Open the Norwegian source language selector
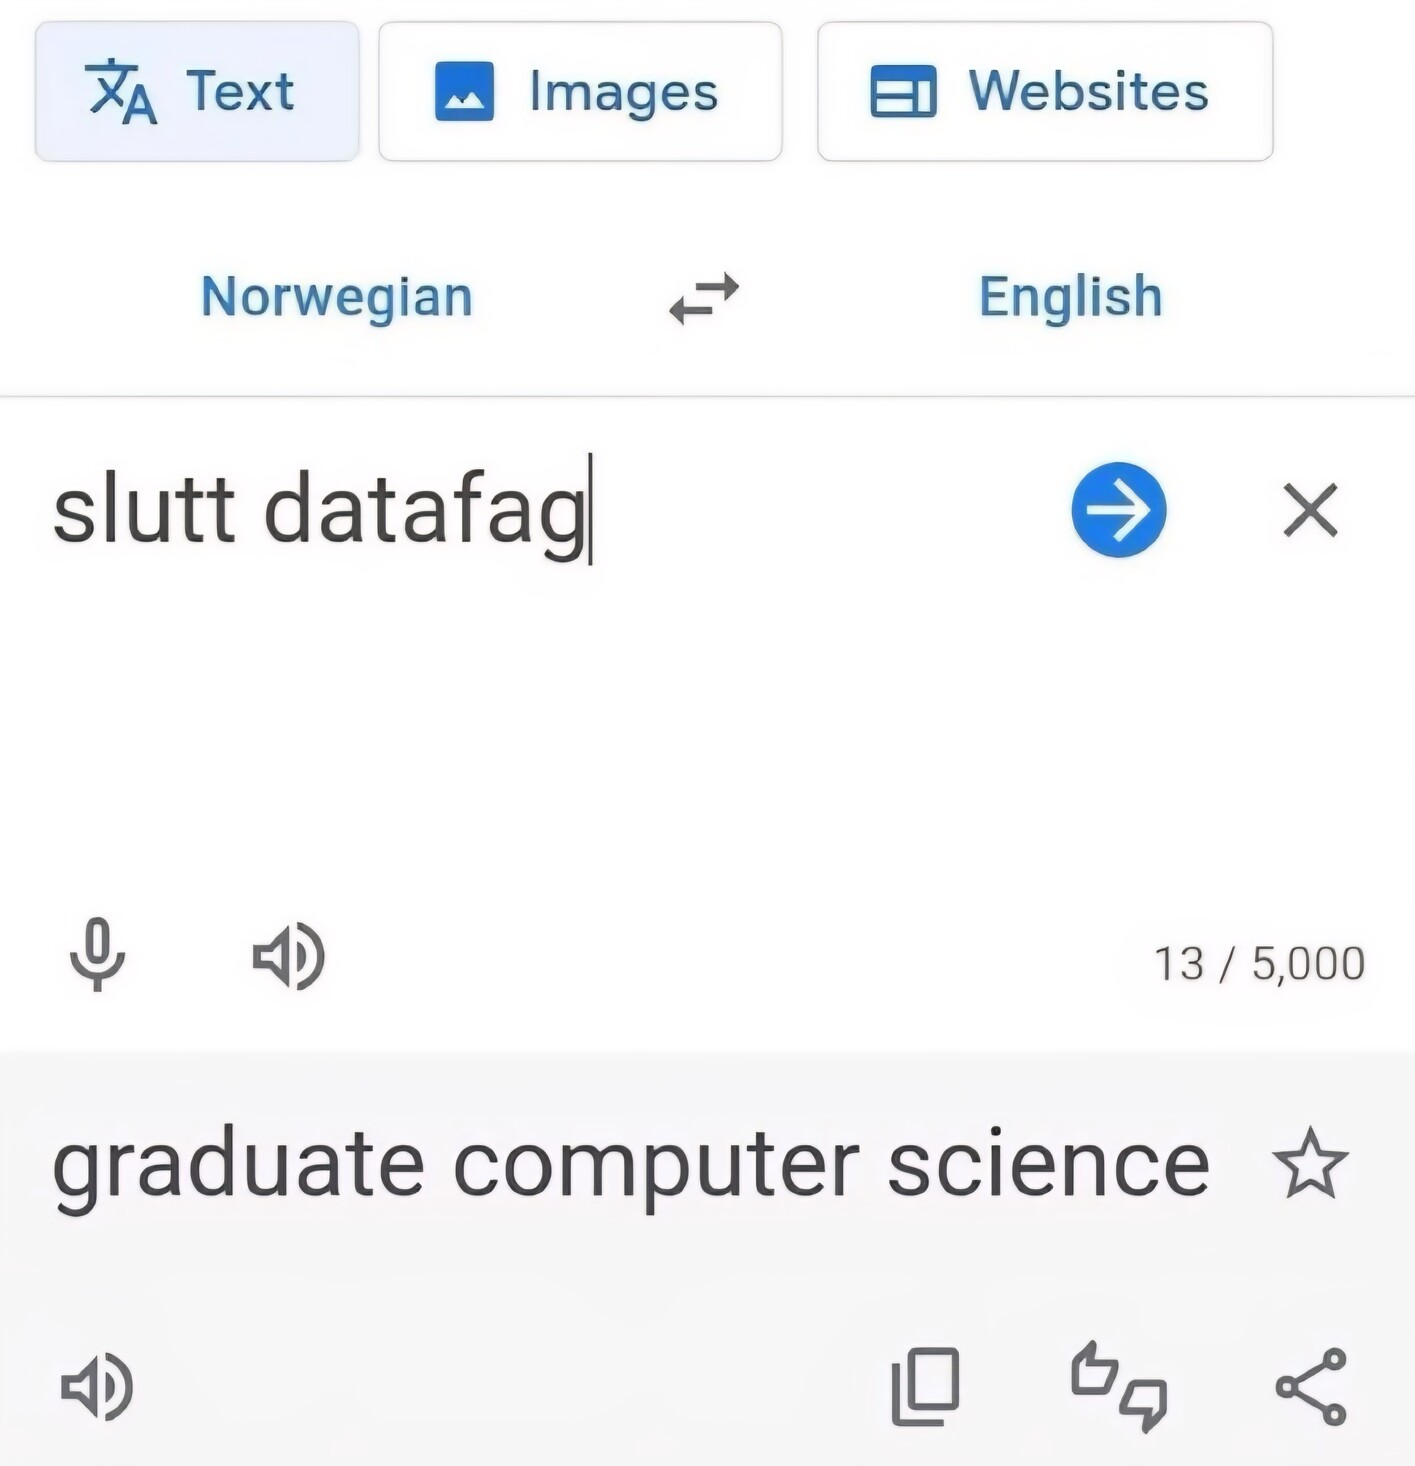1415x1466 pixels. coord(337,297)
